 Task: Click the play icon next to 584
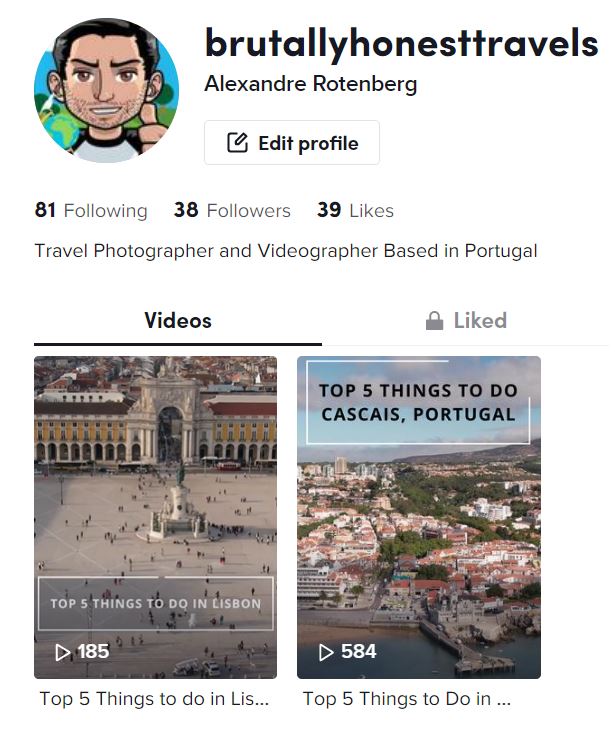coord(326,652)
